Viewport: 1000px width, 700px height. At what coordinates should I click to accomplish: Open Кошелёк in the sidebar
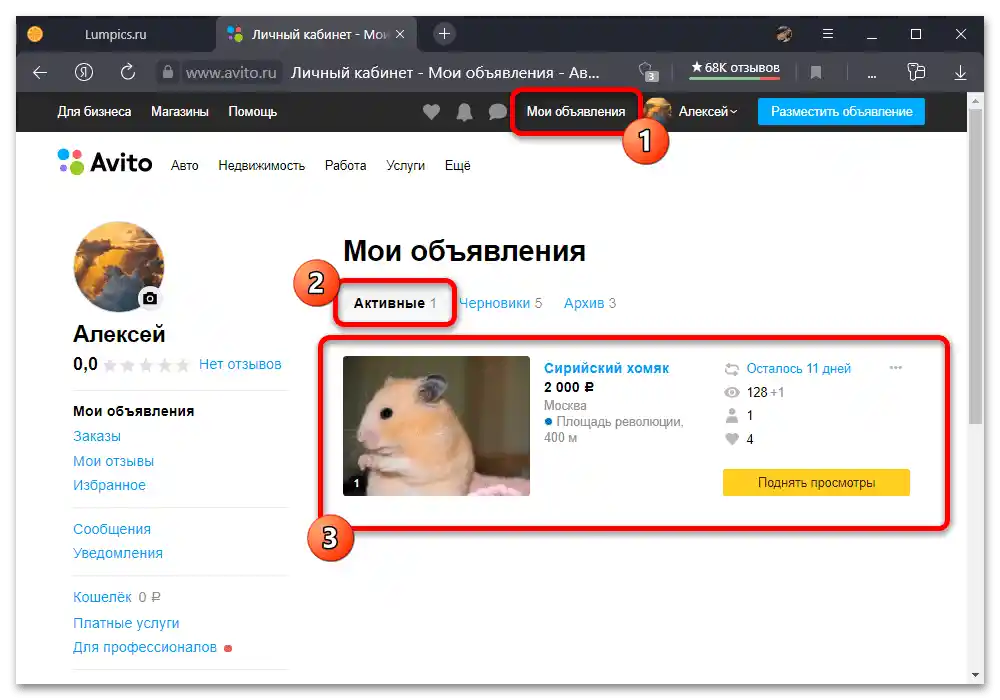coord(102,597)
